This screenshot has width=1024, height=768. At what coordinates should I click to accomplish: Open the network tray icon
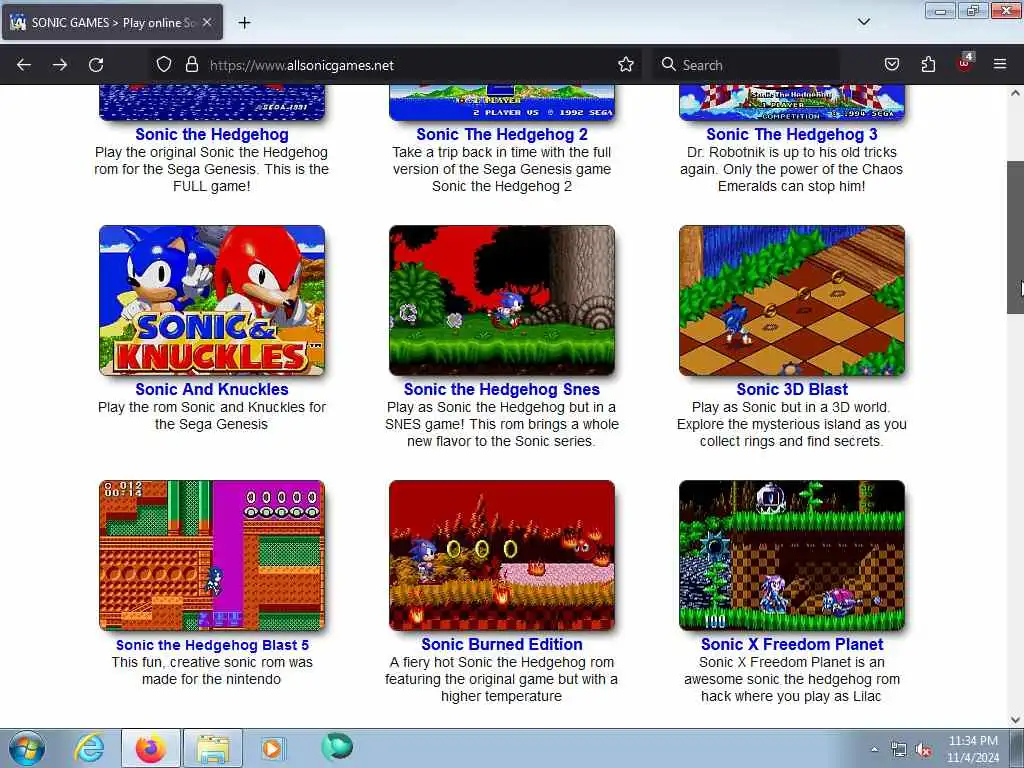899,750
